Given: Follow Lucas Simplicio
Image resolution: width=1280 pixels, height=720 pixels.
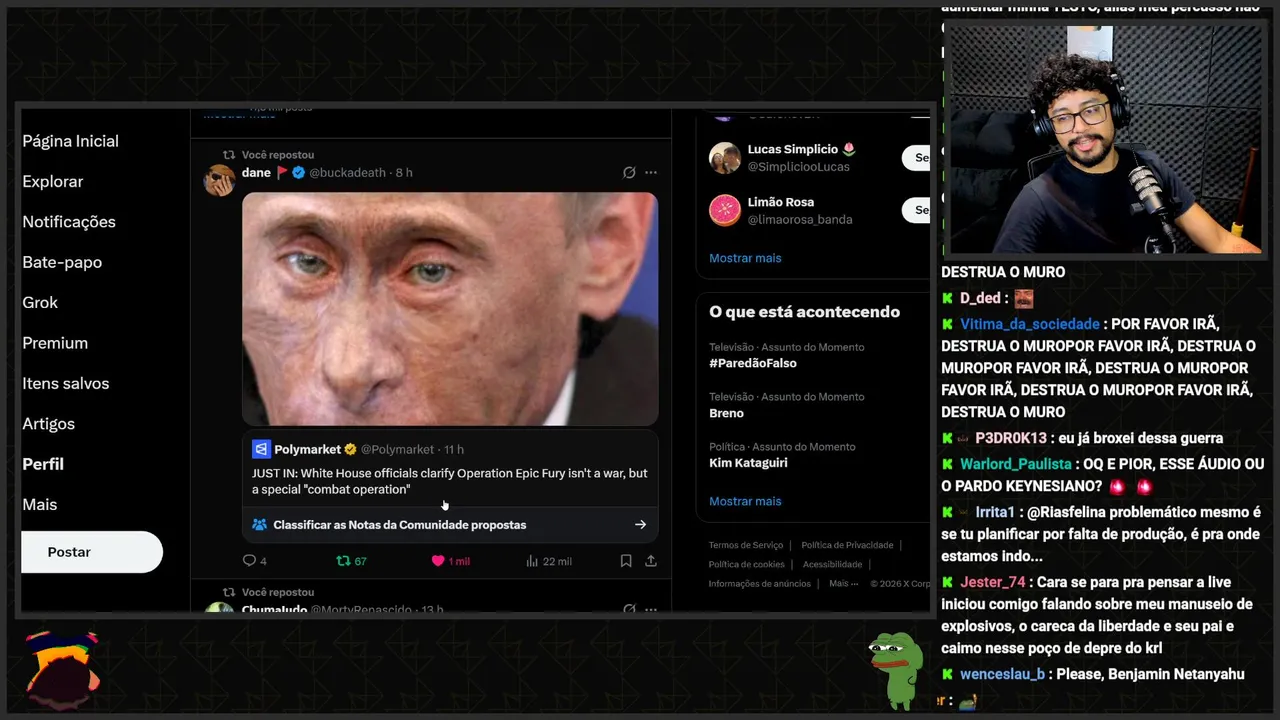Looking at the screenshot, I should (916, 157).
